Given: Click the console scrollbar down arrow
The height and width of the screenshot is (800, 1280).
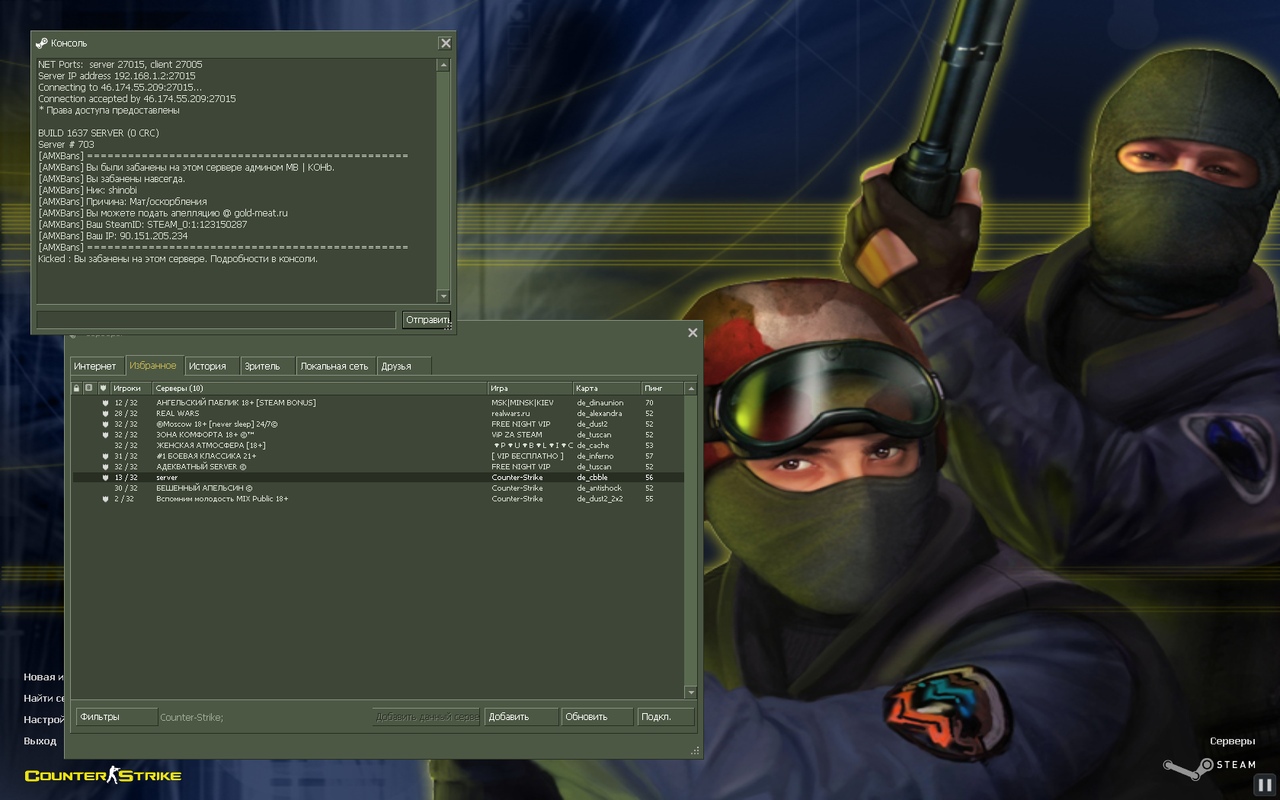Looking at the screenshot, I should [444, 296].
